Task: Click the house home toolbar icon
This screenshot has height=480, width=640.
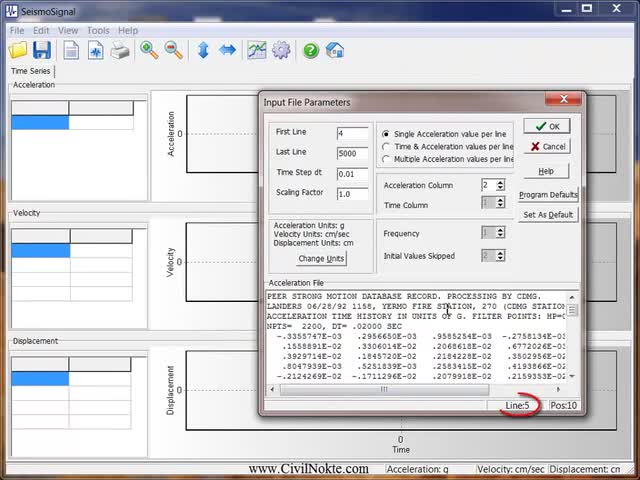Action: [335, 51]
